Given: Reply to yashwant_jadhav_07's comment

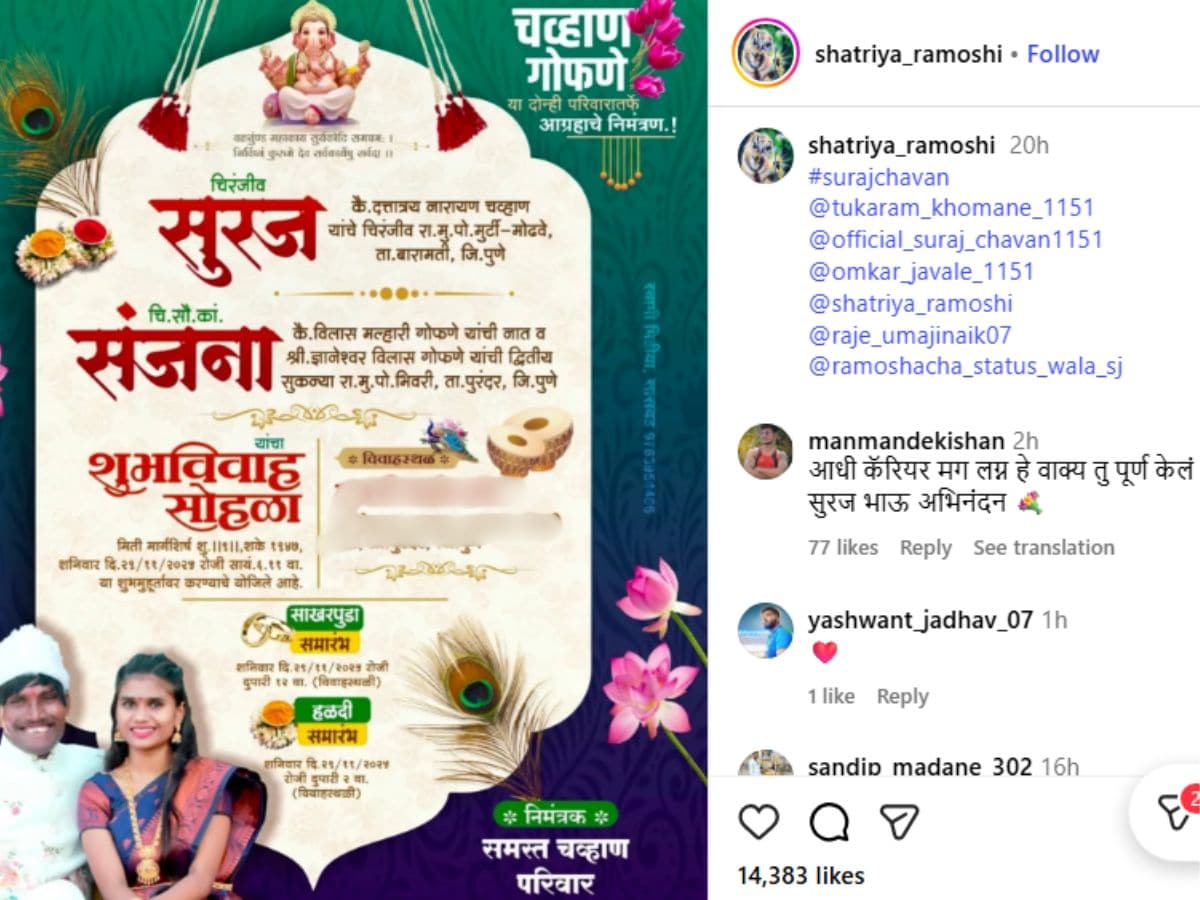Looking at the screenshot, I should pos(902,697).
